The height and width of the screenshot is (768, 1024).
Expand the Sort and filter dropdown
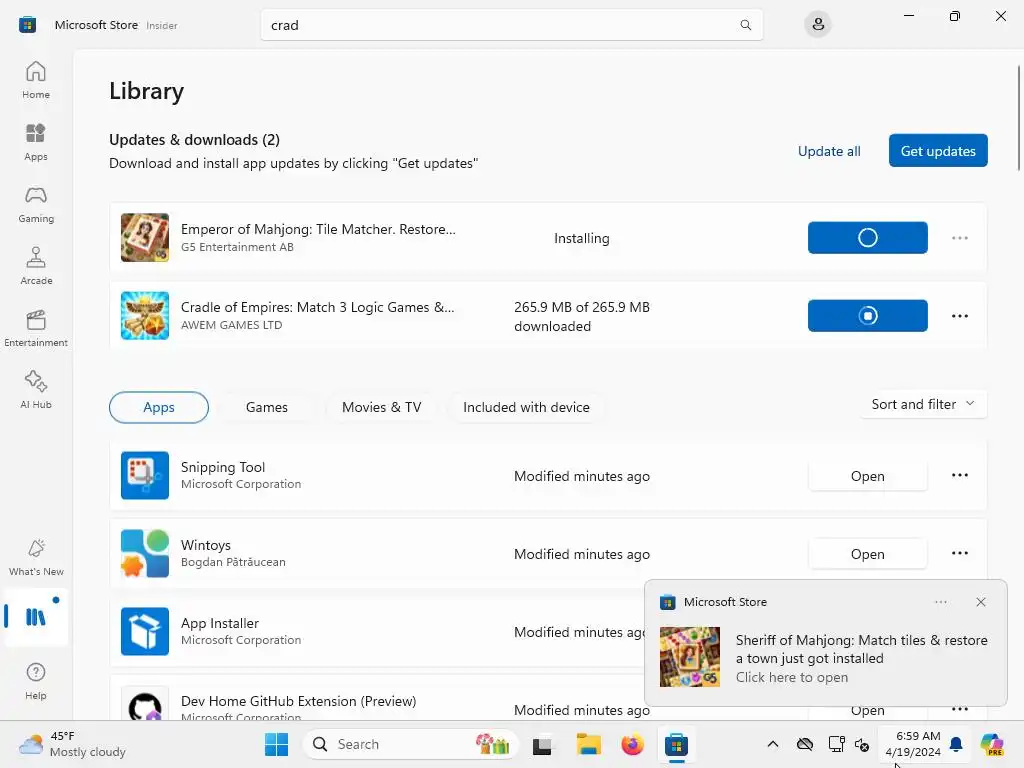(x=923, y=404)
